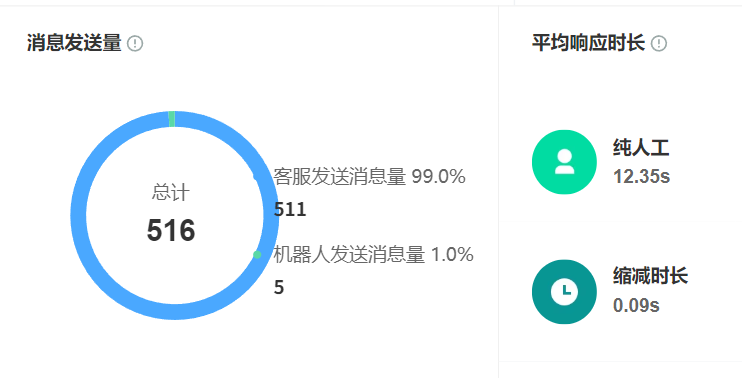The width and height of the screenshot is (742, 378).
Task: Select 客服发送消息量 99.0% legend label
Action: [x=369, y=176]
